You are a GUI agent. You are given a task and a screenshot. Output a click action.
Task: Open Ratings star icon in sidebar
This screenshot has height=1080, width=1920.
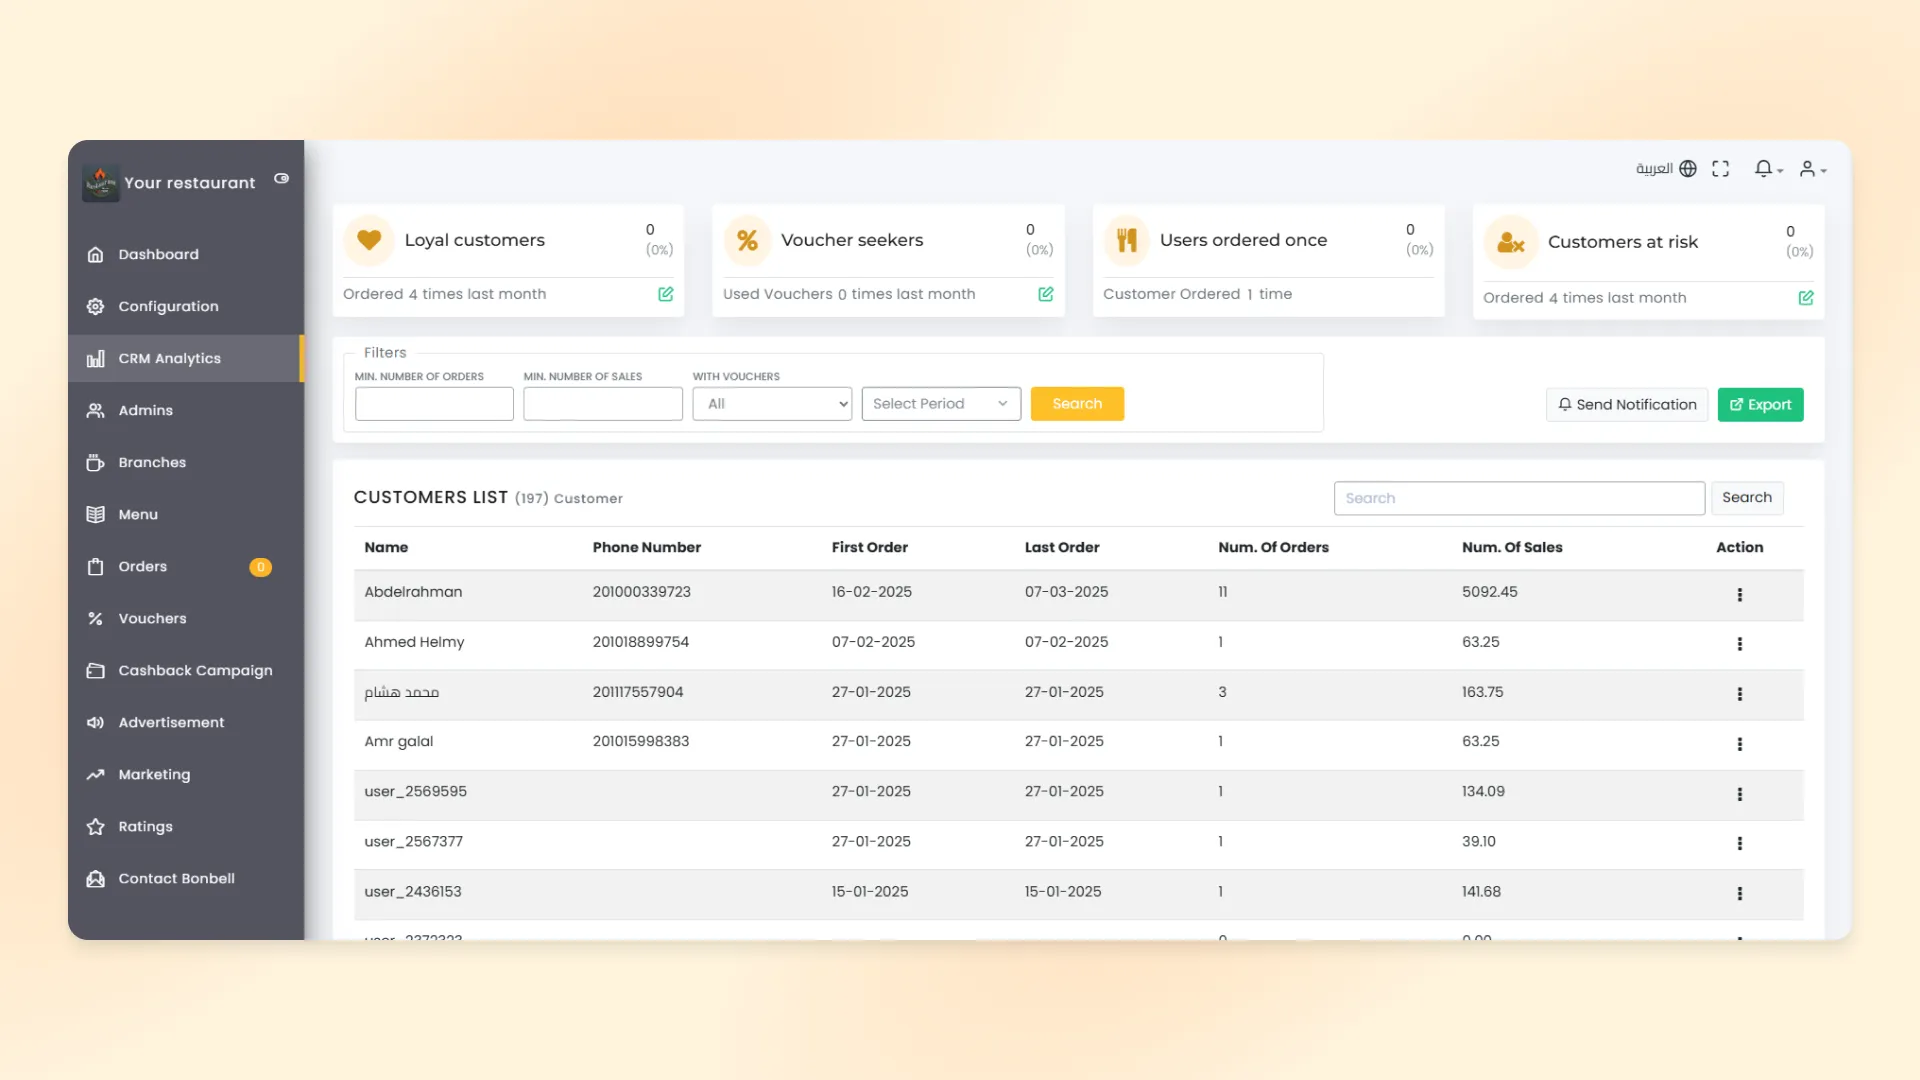click(x=96, y=827)
